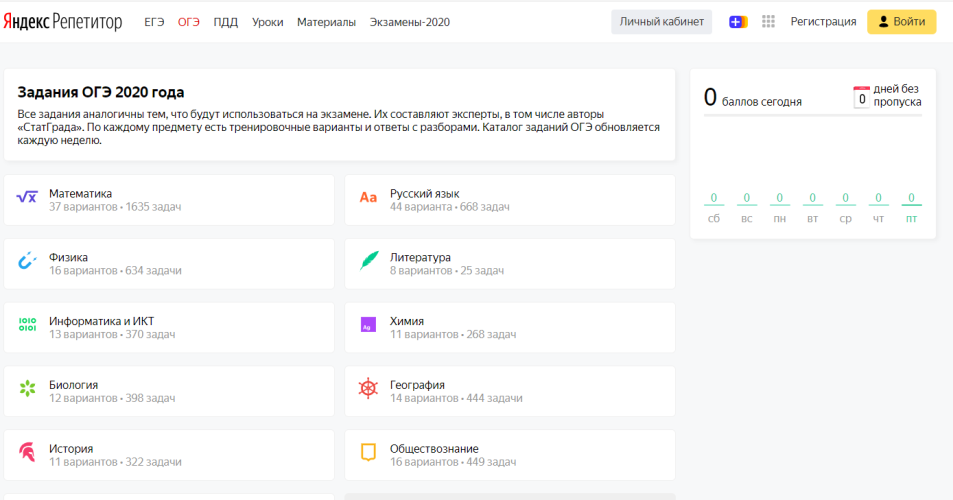Screen dimensions: 953x500
Task: Click the red helmet icon for История
Action: click(27, 452)
